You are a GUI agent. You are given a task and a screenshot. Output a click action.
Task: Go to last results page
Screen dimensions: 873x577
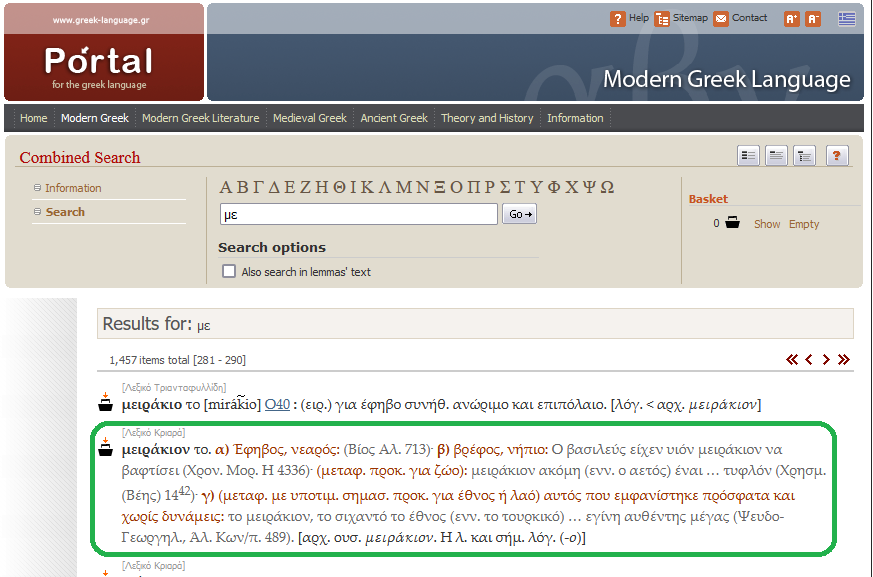click(843, 360)
